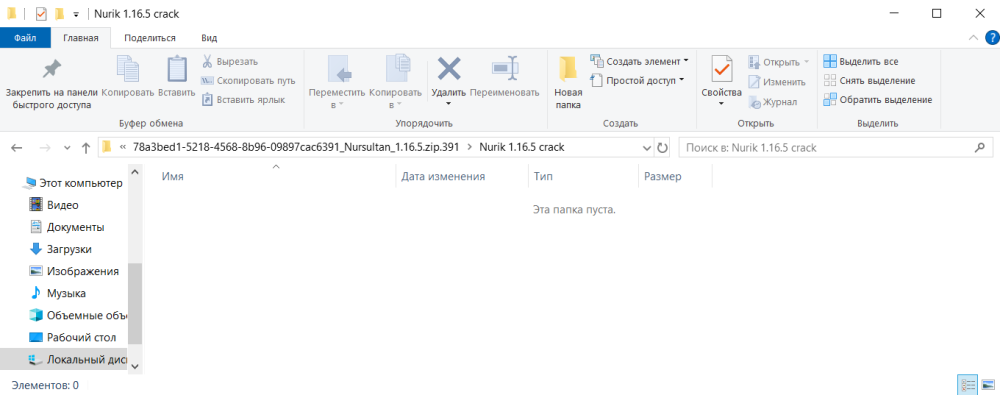Click navigation pane scroll down arrow
1000x395 pixels.
[x=135, y=366]
